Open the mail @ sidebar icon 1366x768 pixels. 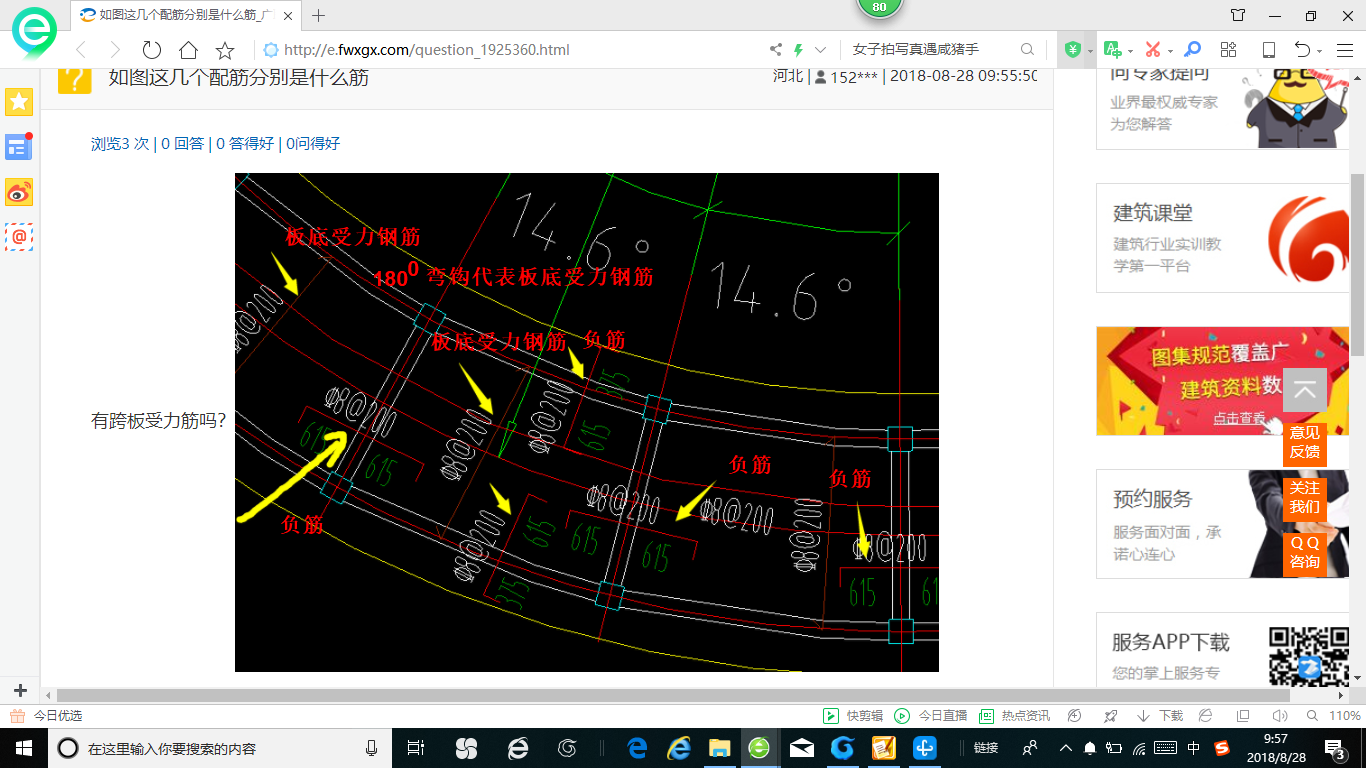[19, 237]
